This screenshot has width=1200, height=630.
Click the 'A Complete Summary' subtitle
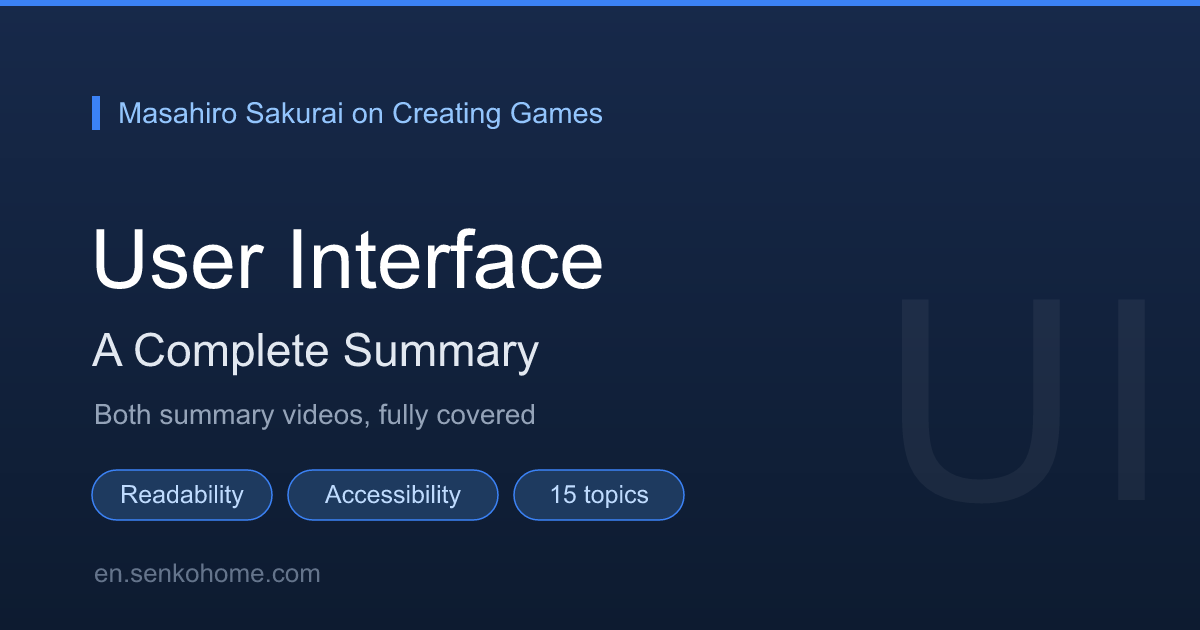coord(316,351)
